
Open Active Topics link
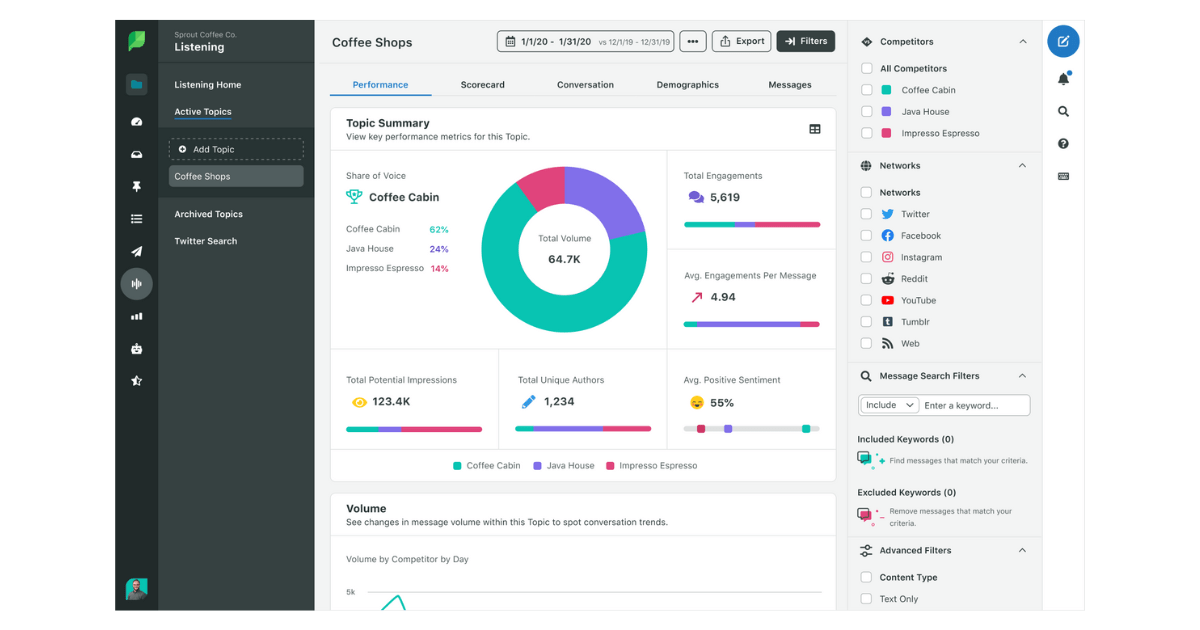[x=203, y=112]
